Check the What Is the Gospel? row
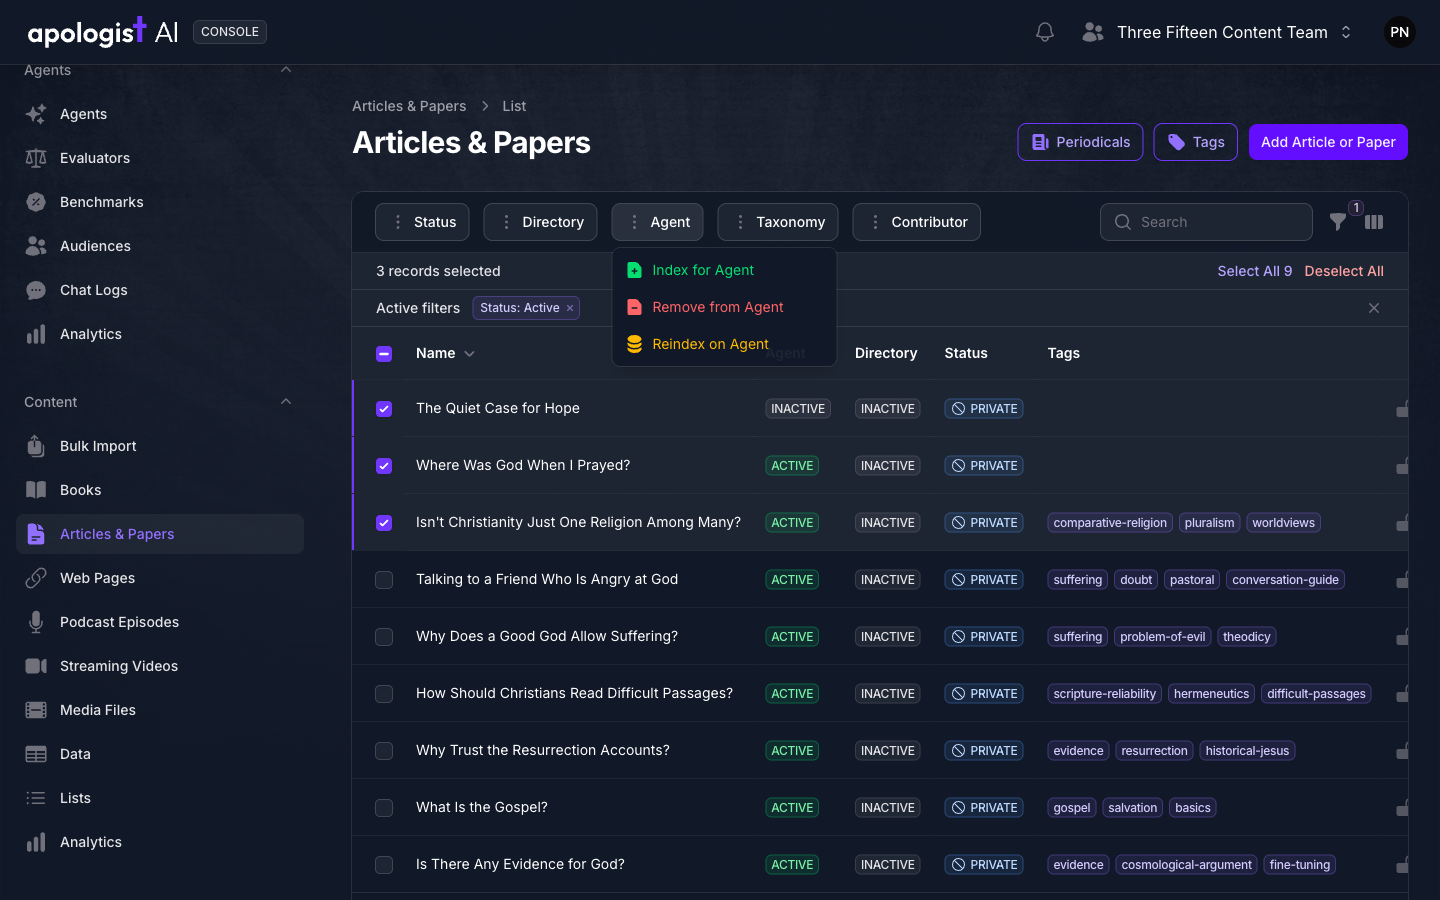The width and height of the screenshot is (1440, 900). (384, 807)
